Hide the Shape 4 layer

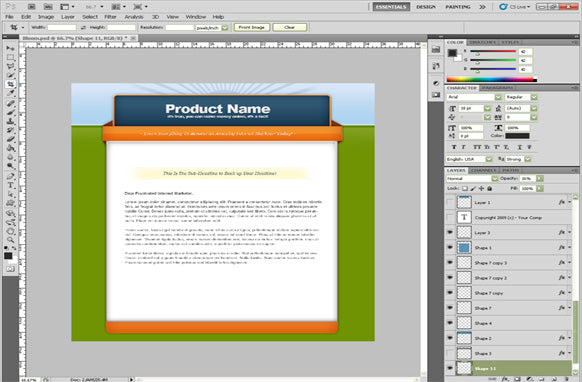coord(450,323)
